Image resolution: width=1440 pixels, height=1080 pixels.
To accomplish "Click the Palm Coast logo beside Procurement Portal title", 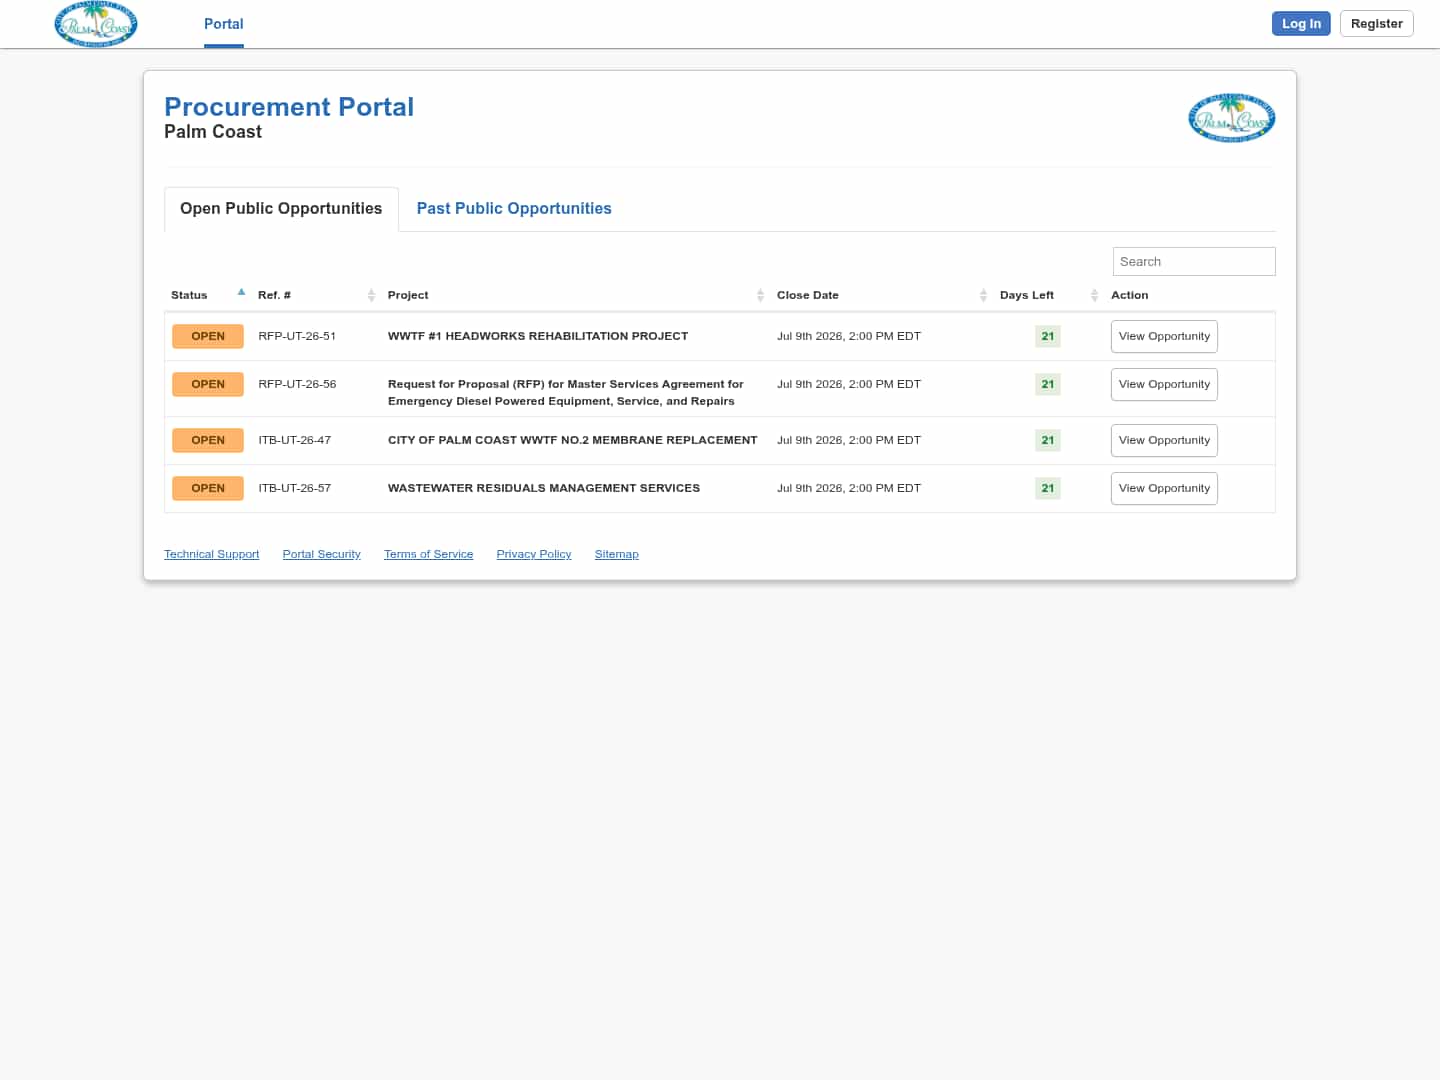I will point(1231,118).
